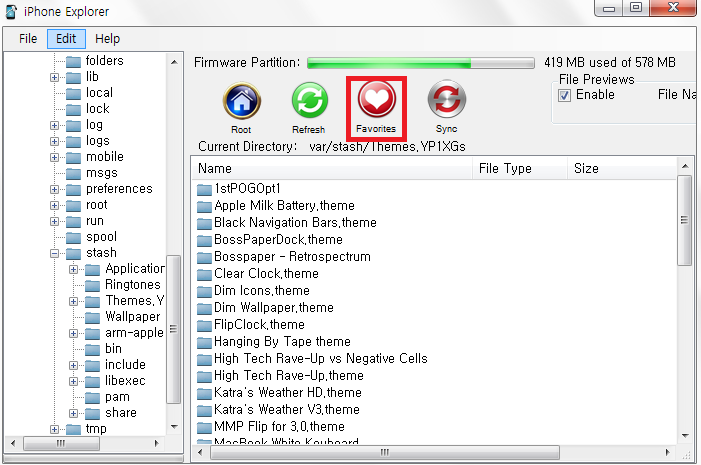Viewport: 701px width, 465px height.
Task: Go to Root directory icon
Action: click(x=241, y=101)
